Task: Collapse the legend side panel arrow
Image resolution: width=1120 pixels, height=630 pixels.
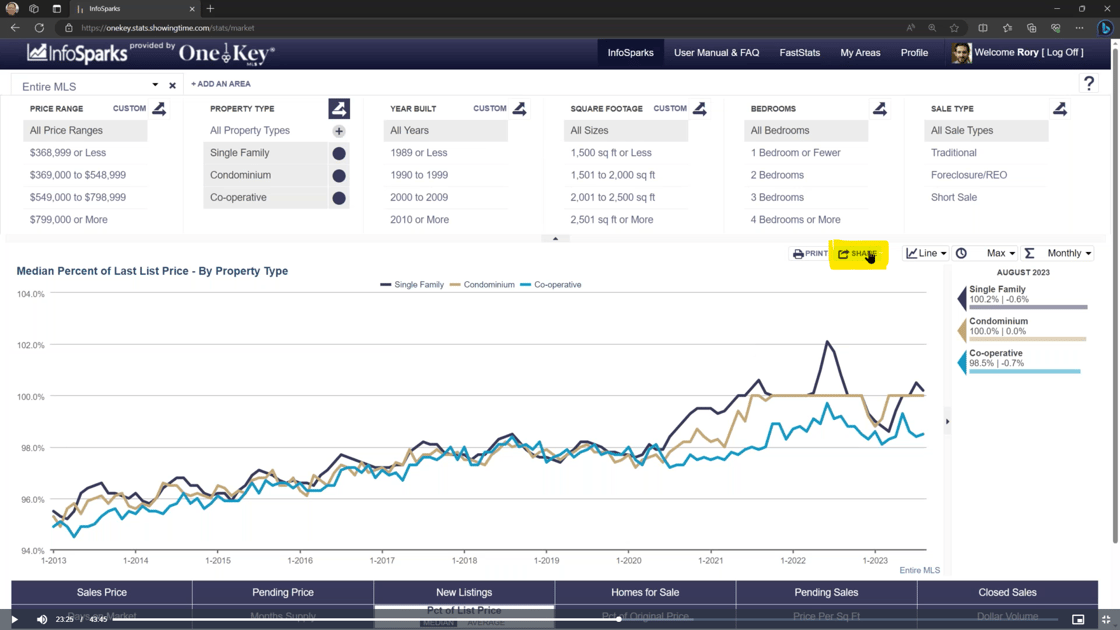Action: (x=947, y=421)
